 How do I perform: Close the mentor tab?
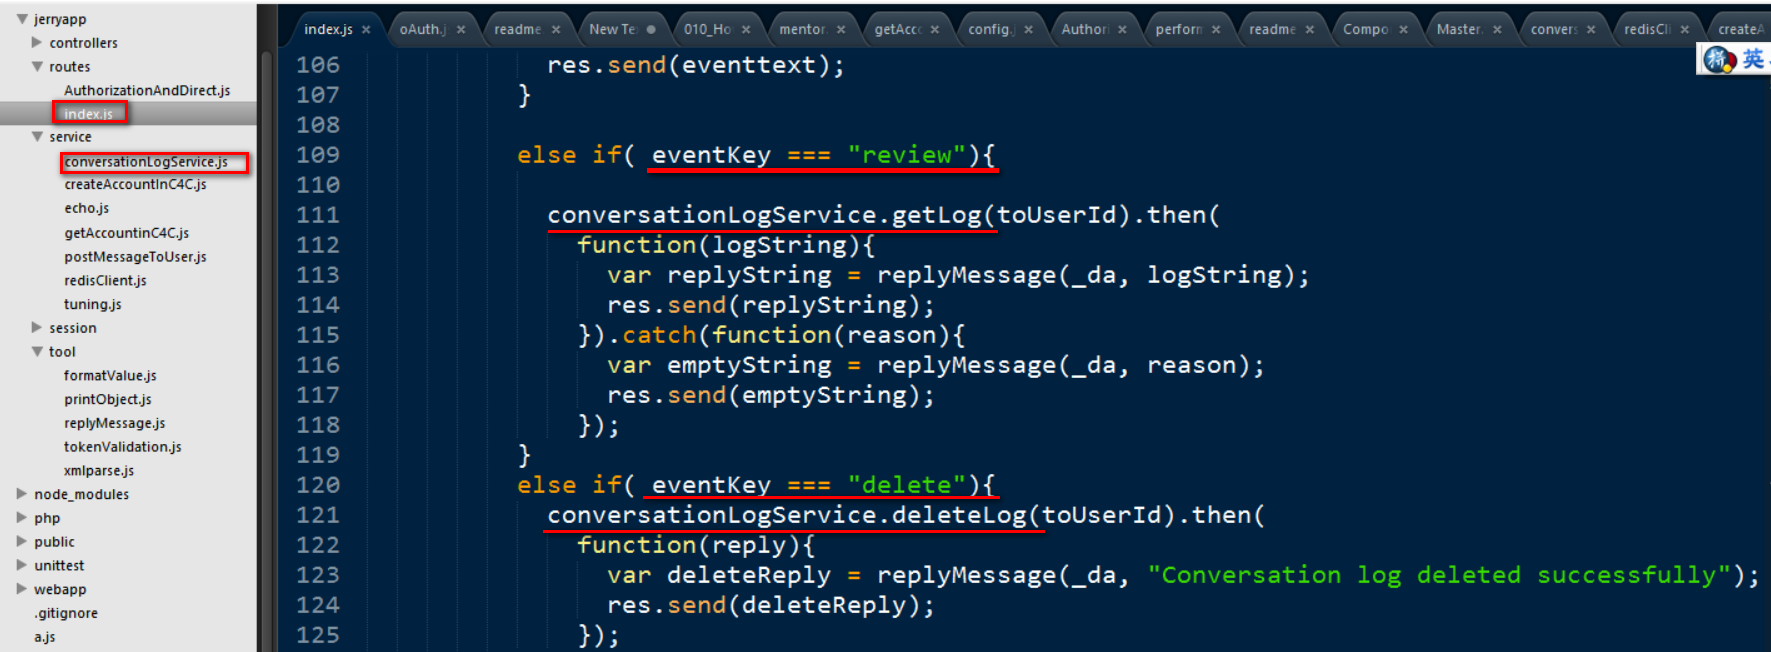pyautogui.click(x=841, y=30)
